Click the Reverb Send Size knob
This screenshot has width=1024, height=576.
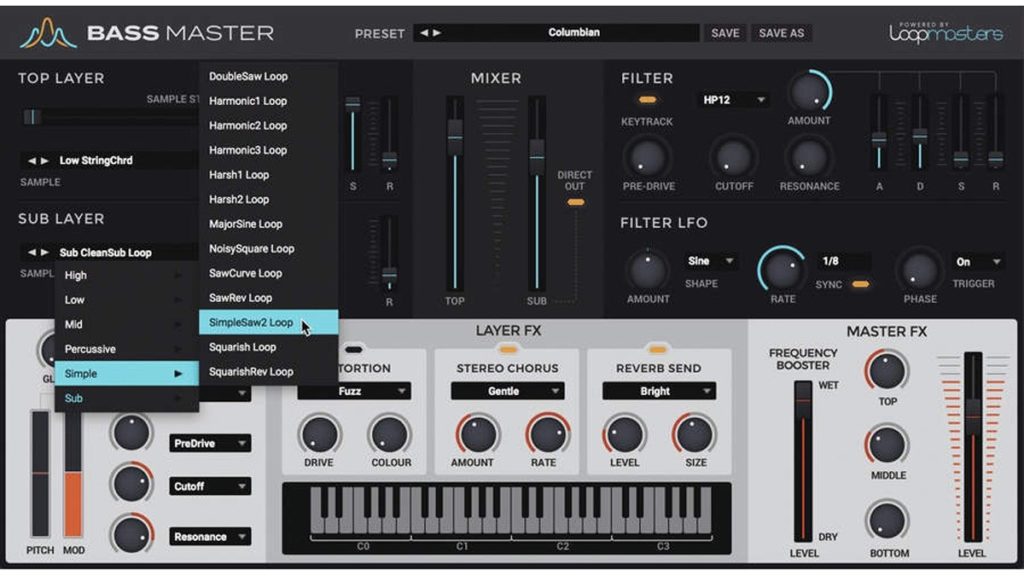coord(695,434)
